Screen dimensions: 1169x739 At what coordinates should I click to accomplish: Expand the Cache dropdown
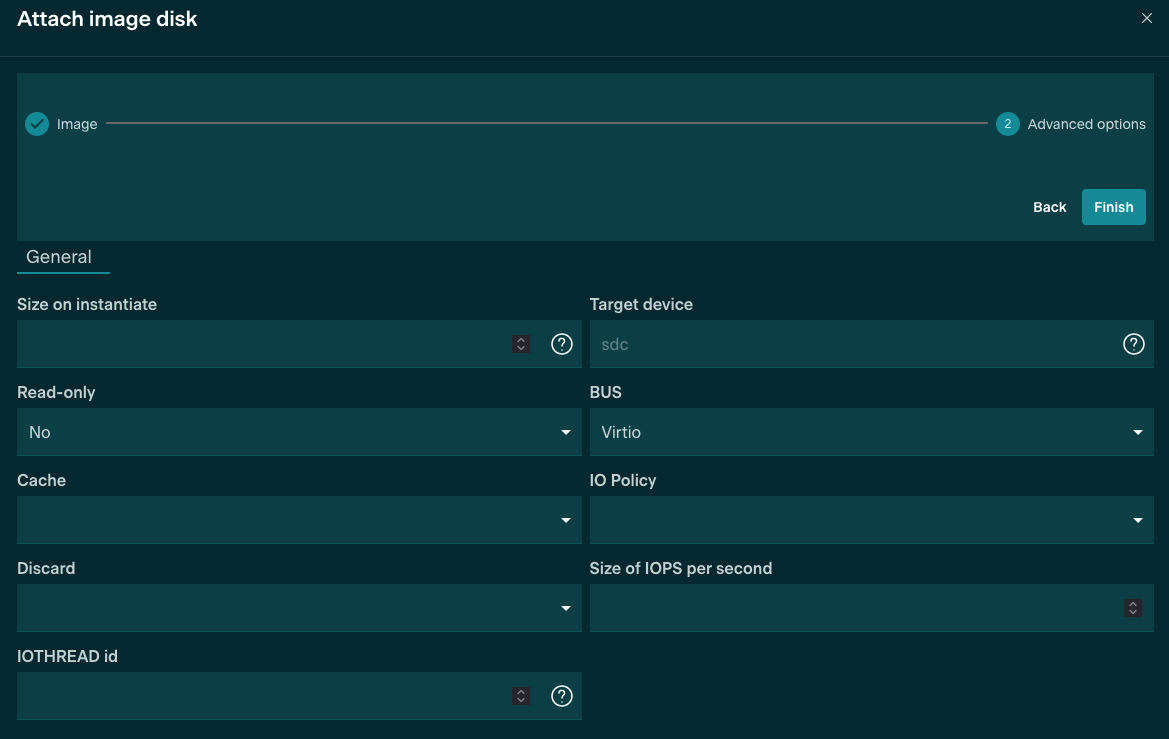[298, 520]
